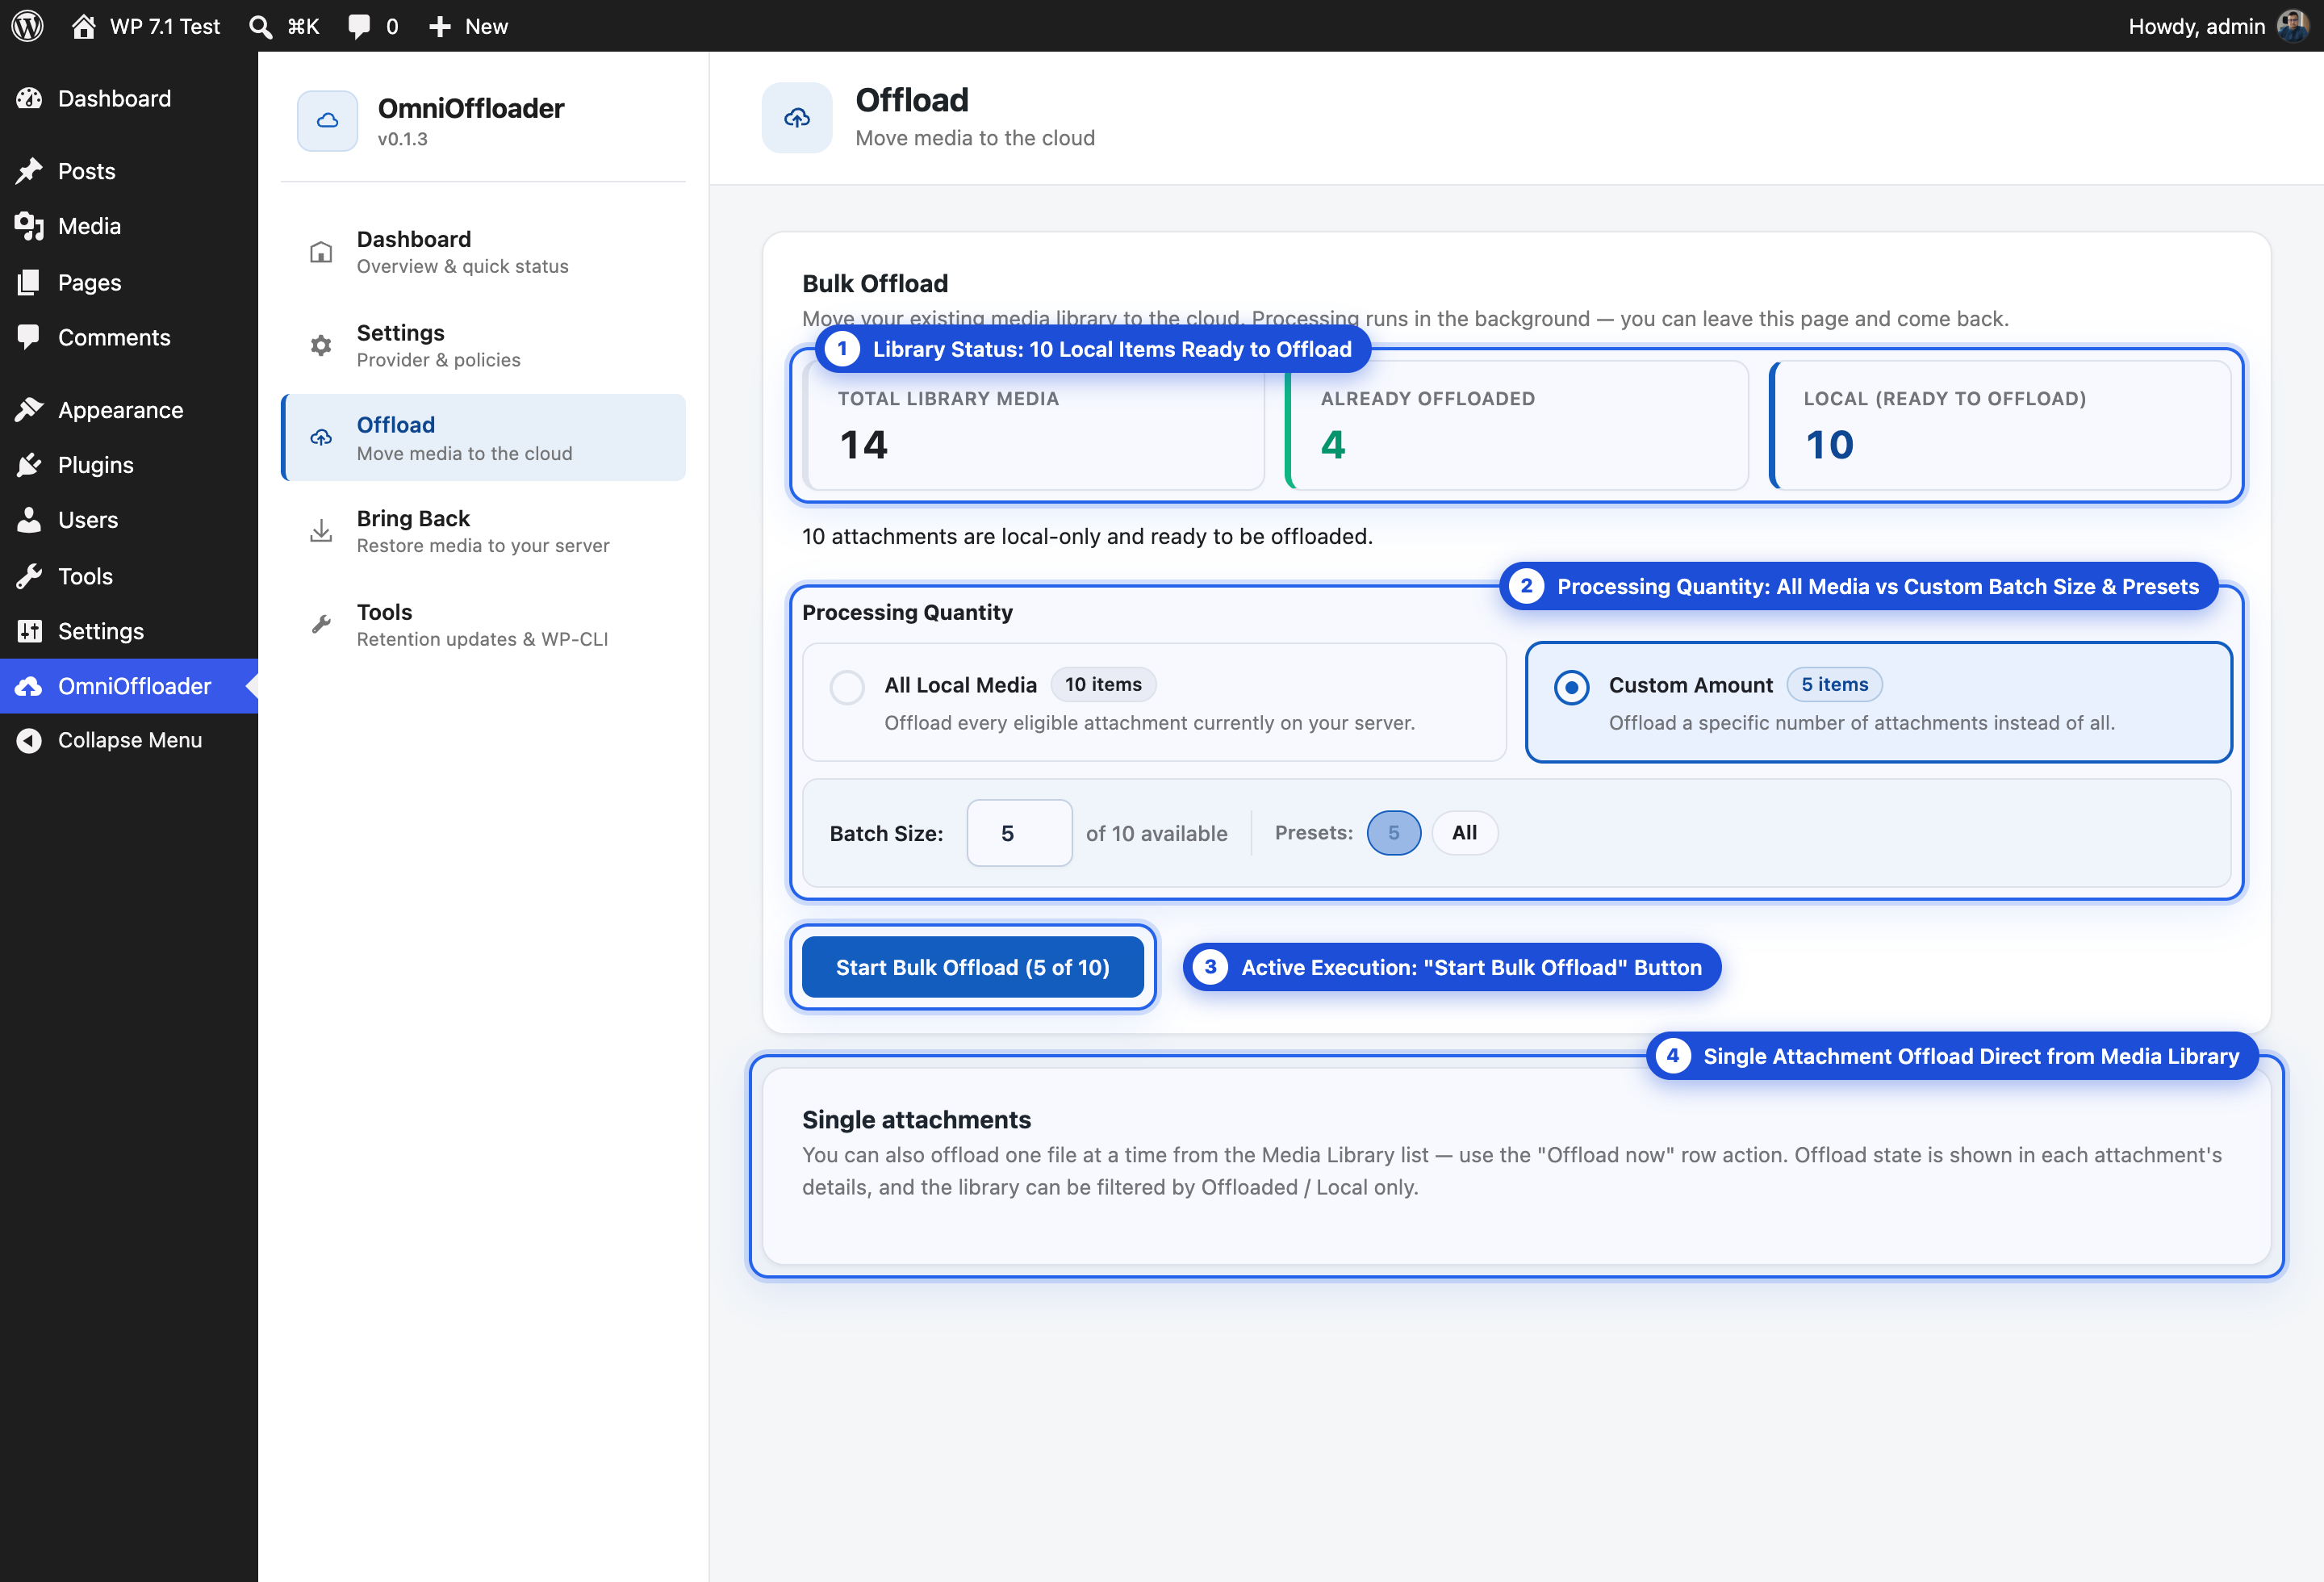
Task: Open the admin bar search icon
Action: click(260, 26)
